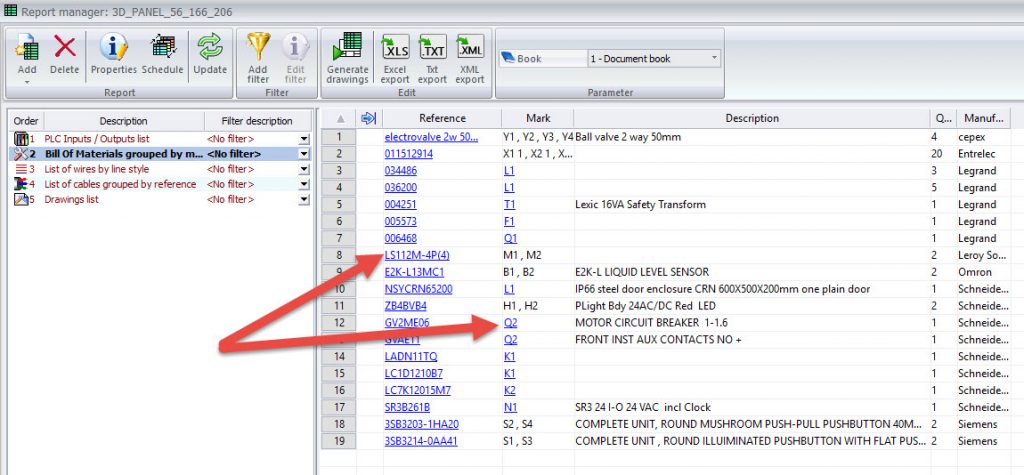
Task: Select row number 19 header
Action: pyautogui.click(x=339, y=441)
